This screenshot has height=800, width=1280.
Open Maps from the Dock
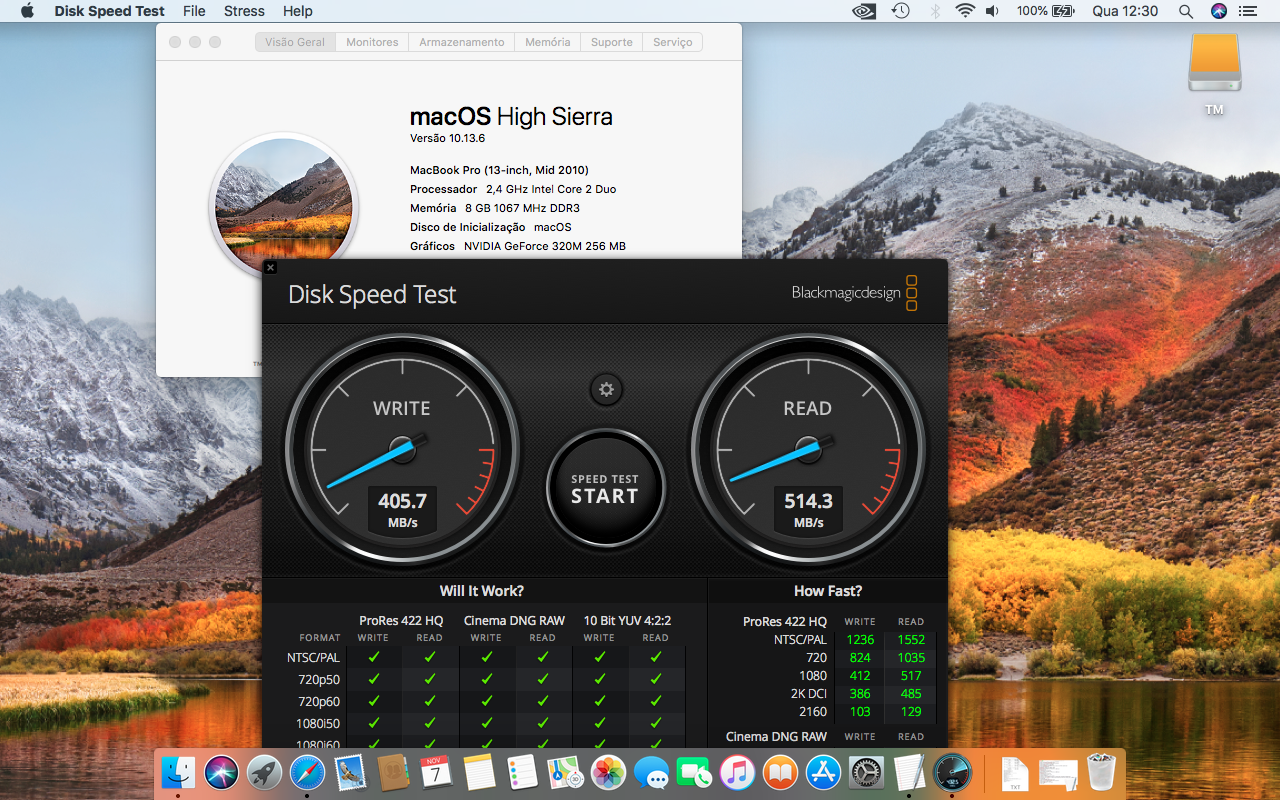[565, 772]
